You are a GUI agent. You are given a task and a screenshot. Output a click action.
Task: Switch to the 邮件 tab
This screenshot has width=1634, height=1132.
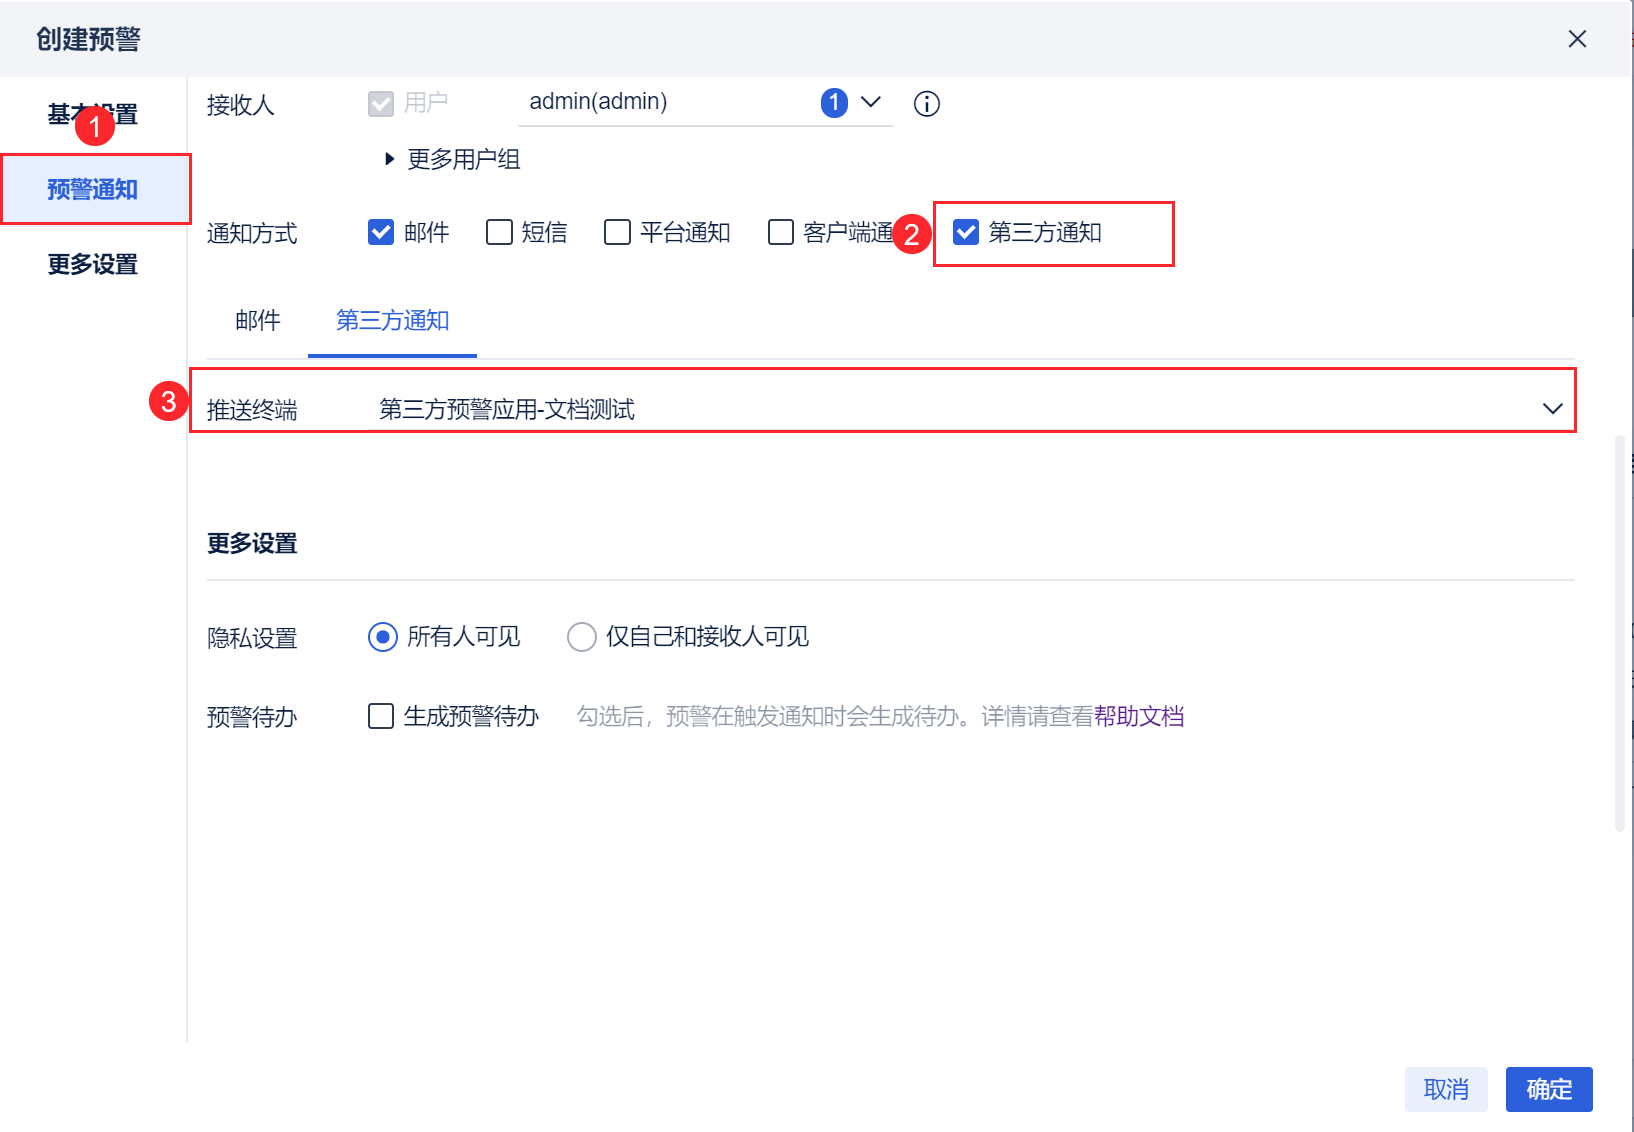pyautogui.click(x=258, y=320)
